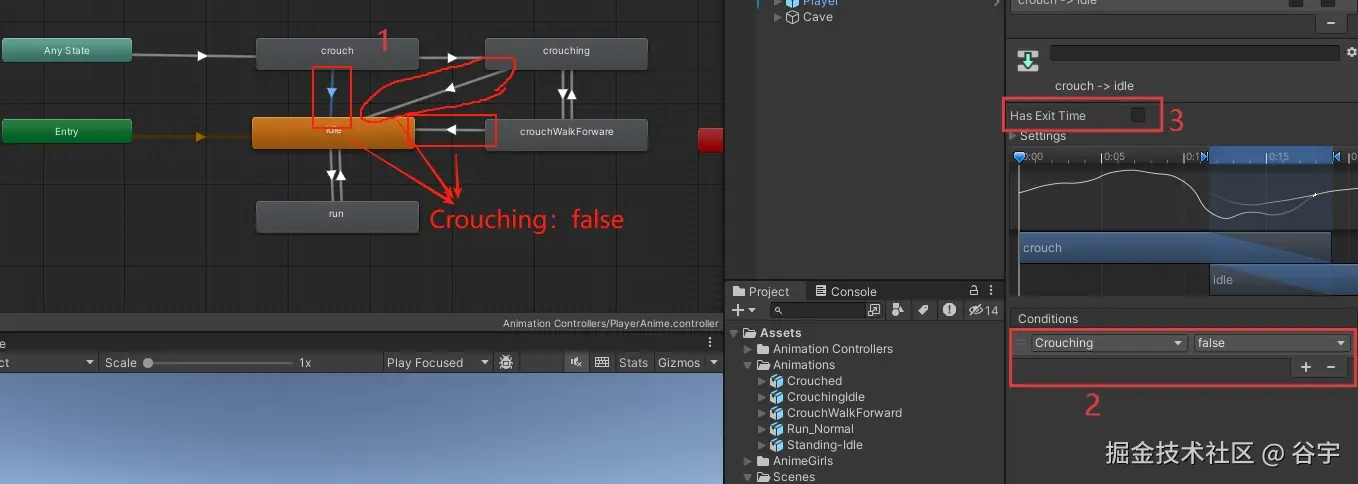Click Search by Import Log Type icon
Screen dimensions: 1358x484
point(949,310)
